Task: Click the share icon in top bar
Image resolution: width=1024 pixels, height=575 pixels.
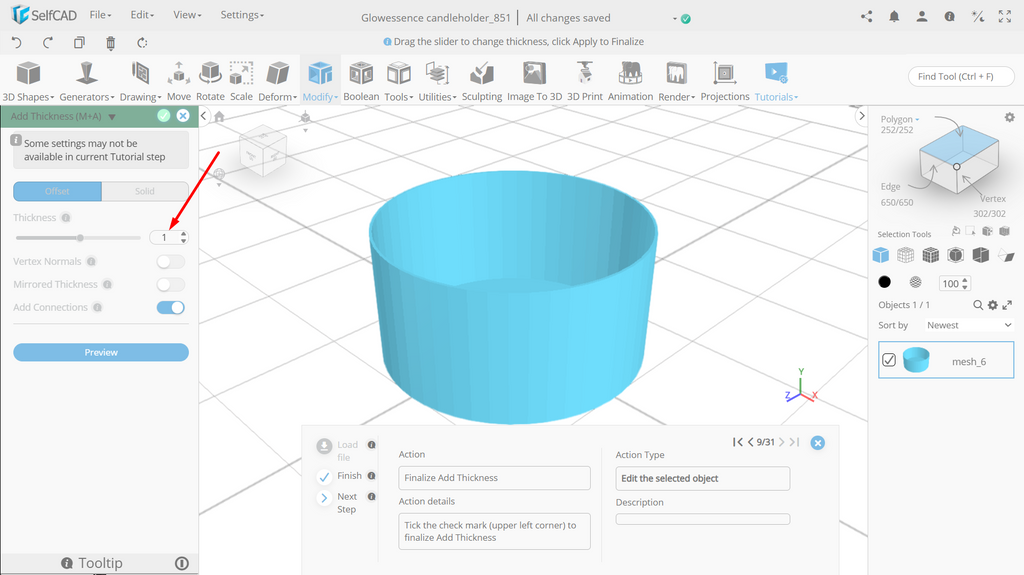Action: [867, 17]
